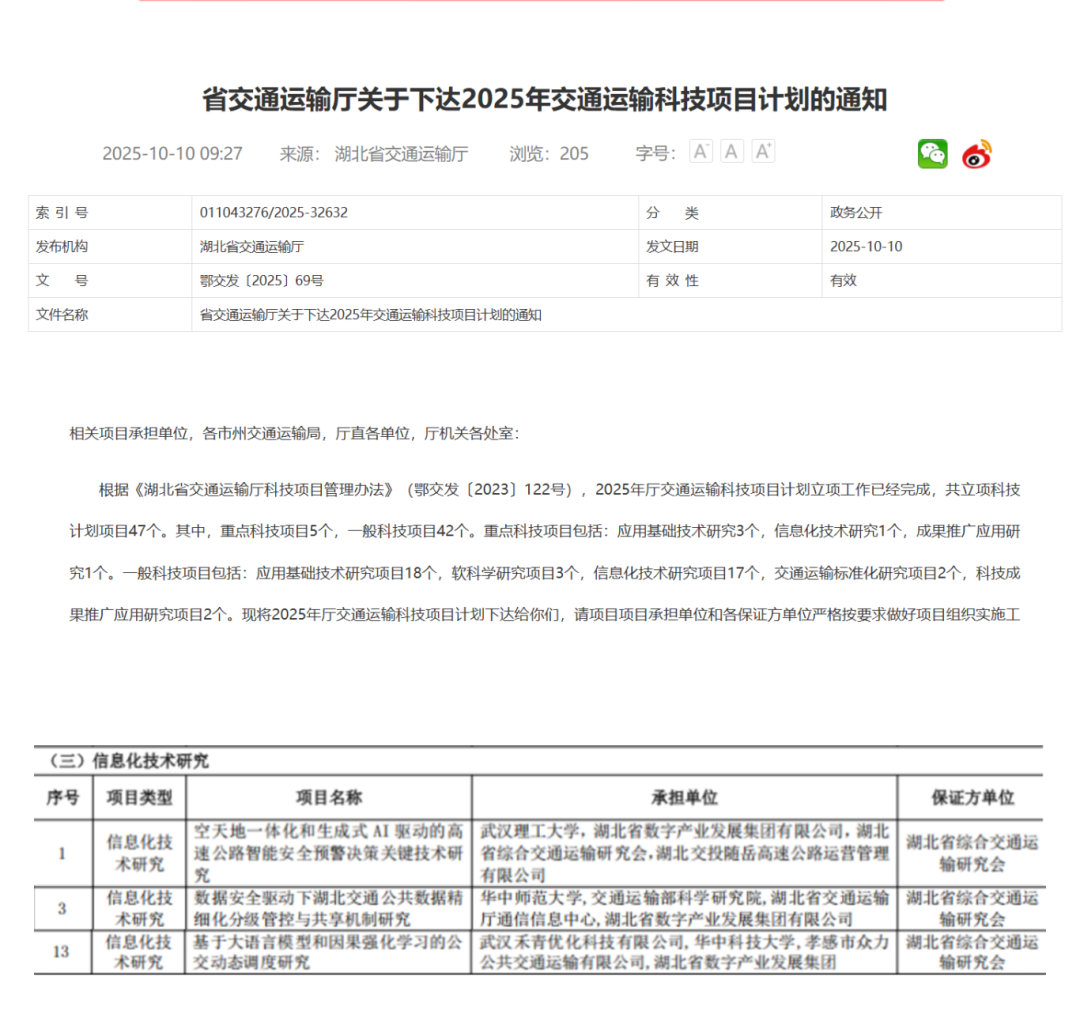
Task: Click issue date 2025-10-10 in info table
Action: pyautogui.click(x=866, y=247)
